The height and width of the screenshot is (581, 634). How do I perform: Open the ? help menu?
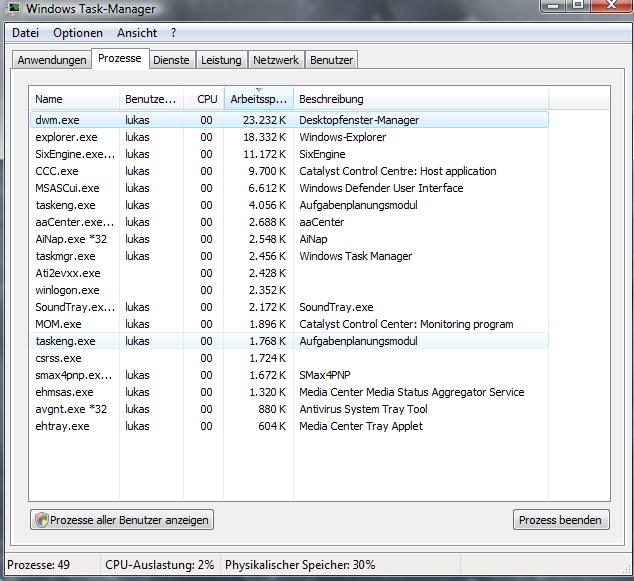pos(173,33)
